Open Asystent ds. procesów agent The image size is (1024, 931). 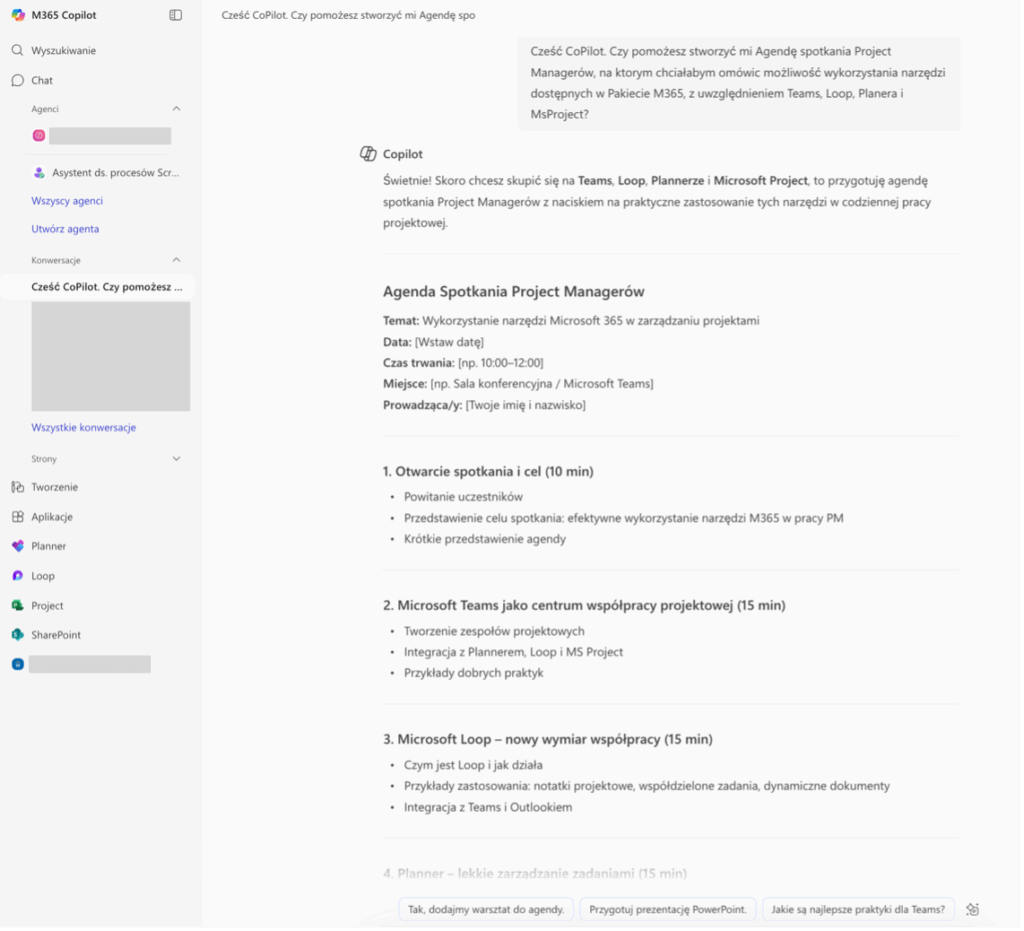click(115, 172)
